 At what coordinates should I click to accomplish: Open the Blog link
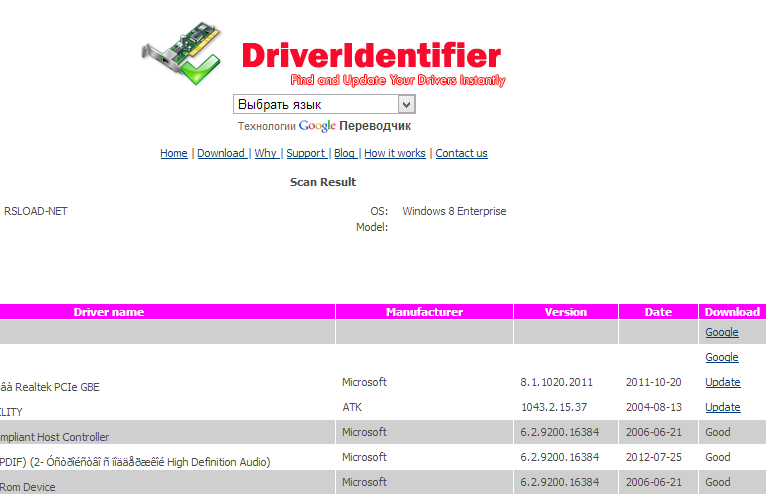pos(345,153)
